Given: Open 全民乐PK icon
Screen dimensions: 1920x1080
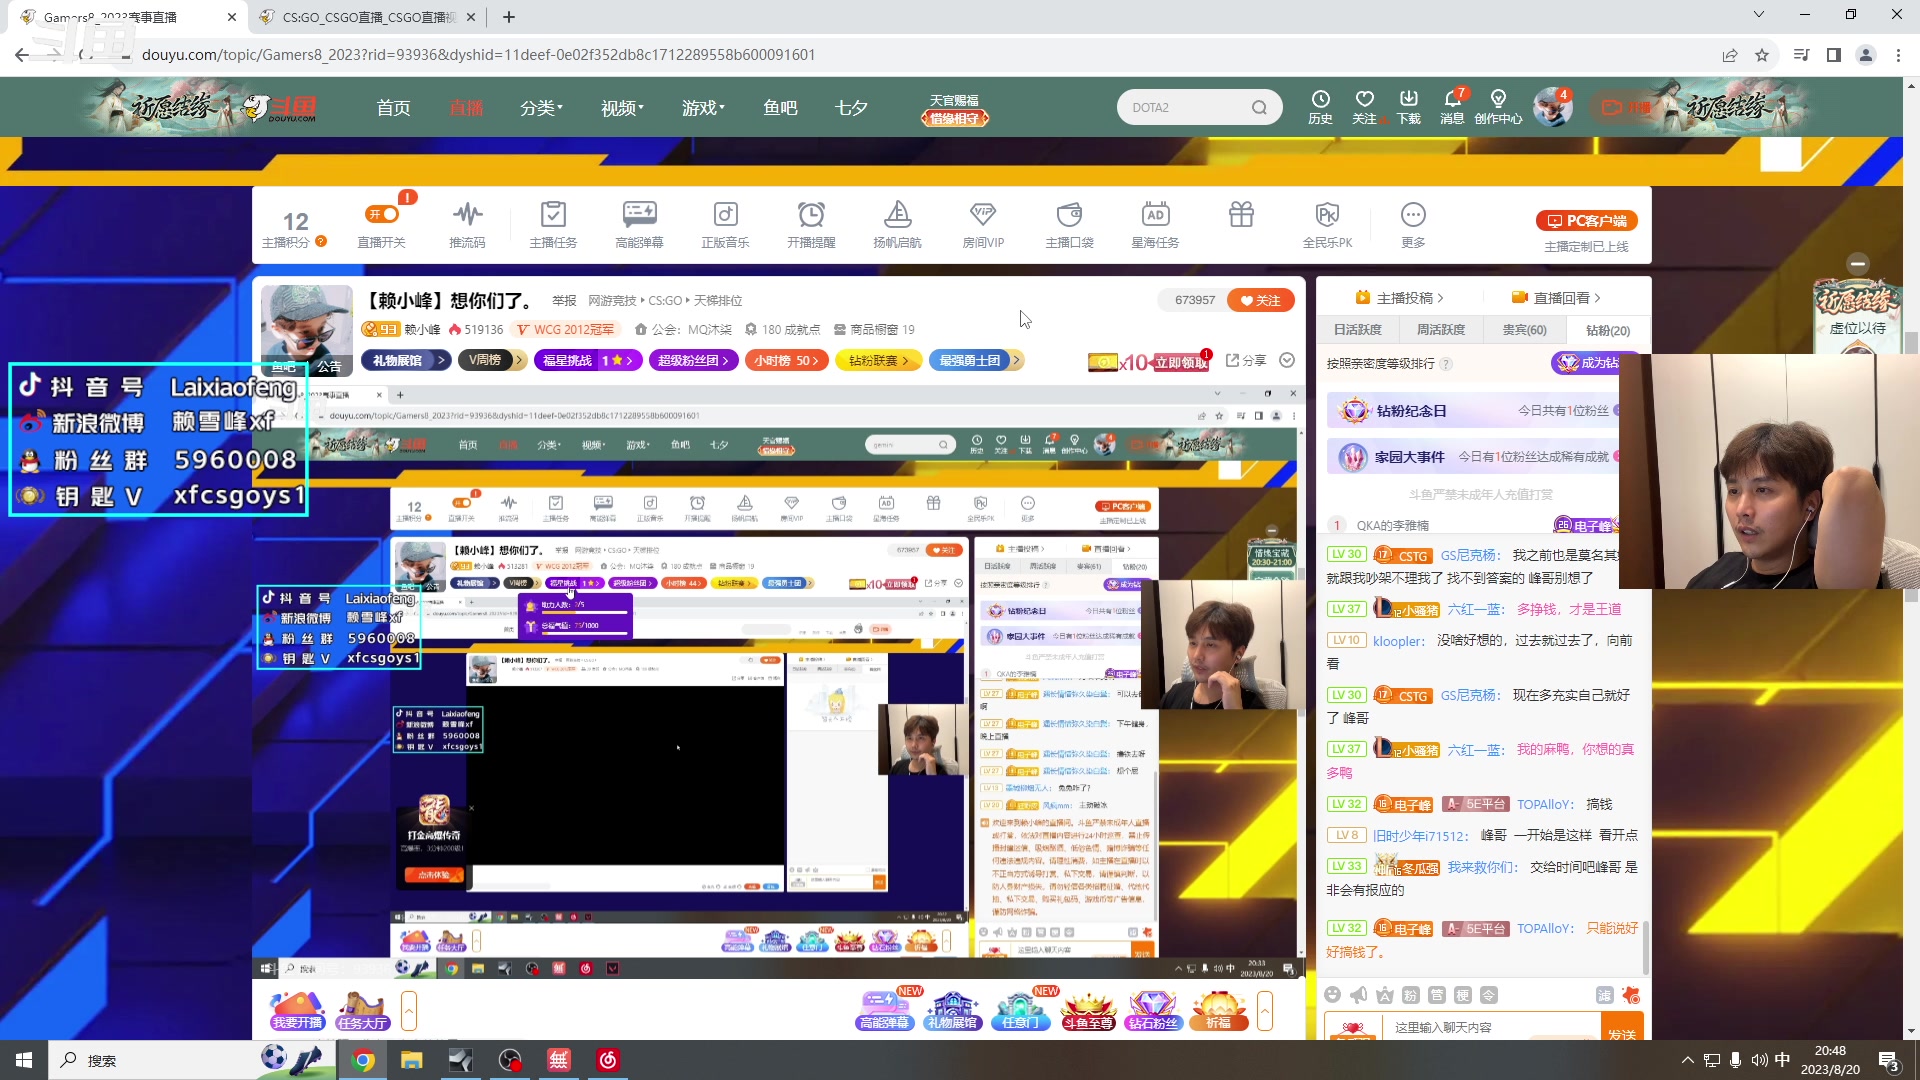Looking at the screenshot, I should [1327, 224].
